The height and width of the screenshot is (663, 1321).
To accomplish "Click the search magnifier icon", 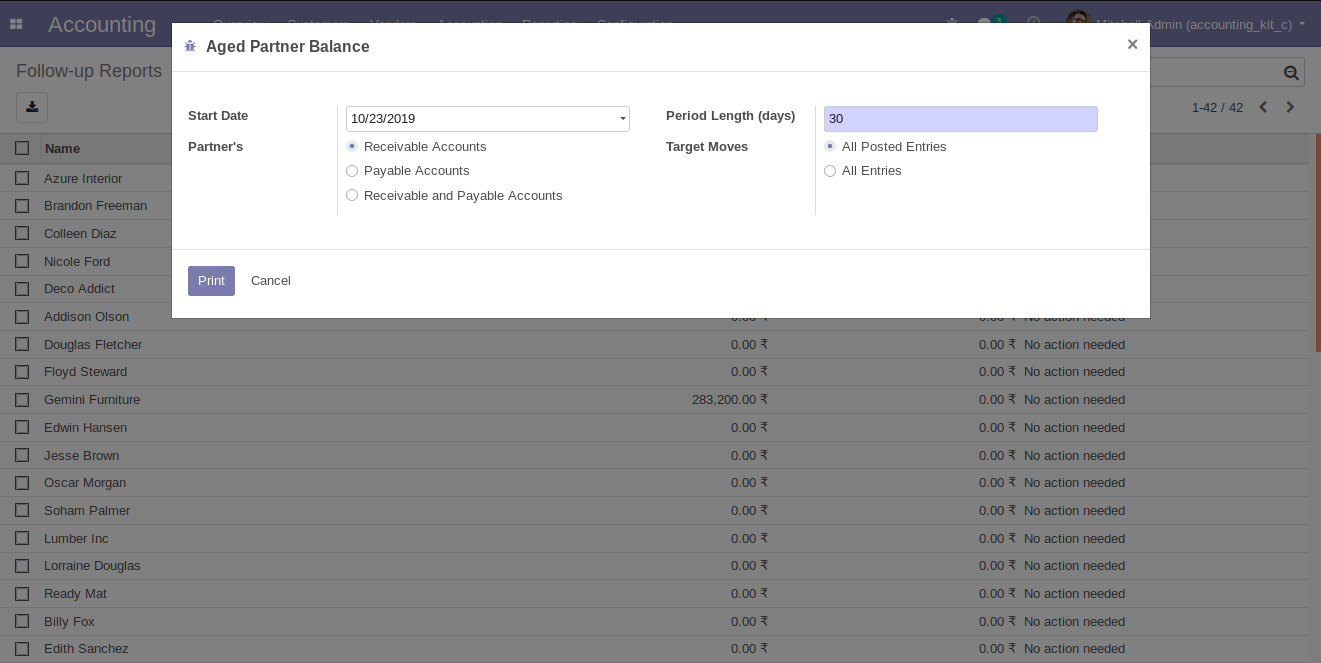I will 1291,72.
